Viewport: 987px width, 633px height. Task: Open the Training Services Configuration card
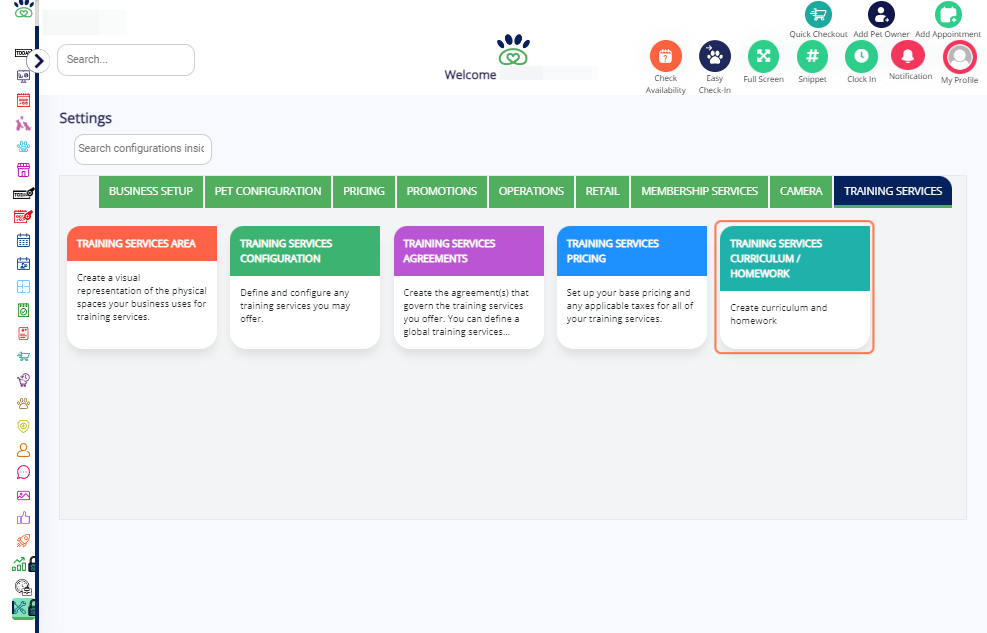305,287
